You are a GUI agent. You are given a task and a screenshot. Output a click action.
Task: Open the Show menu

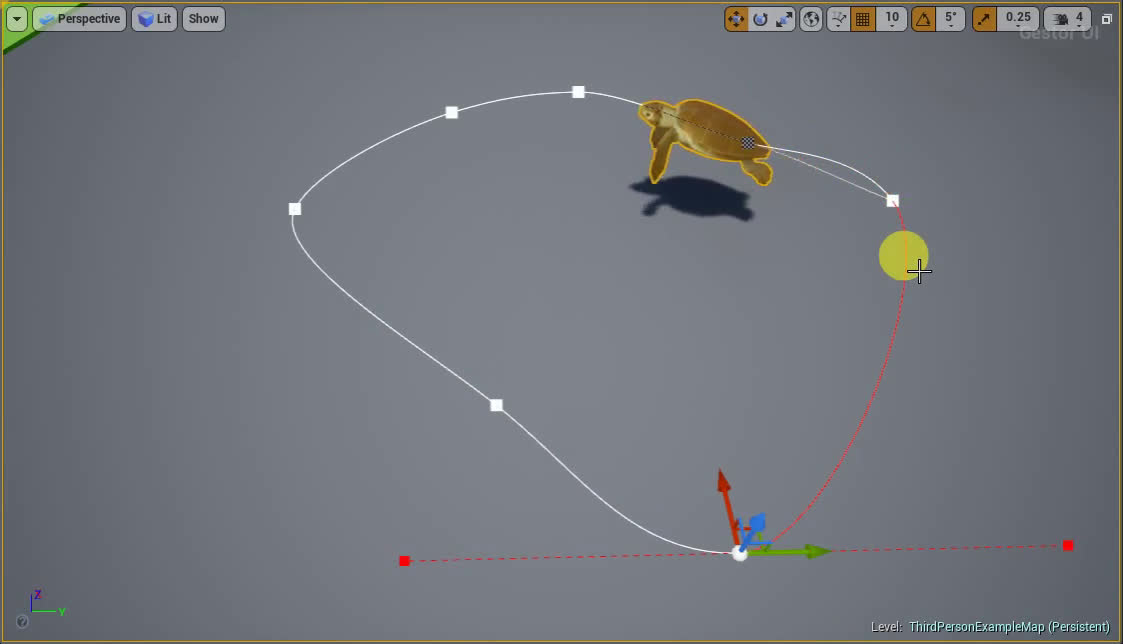pyautogui.click(x=203, y=18)
